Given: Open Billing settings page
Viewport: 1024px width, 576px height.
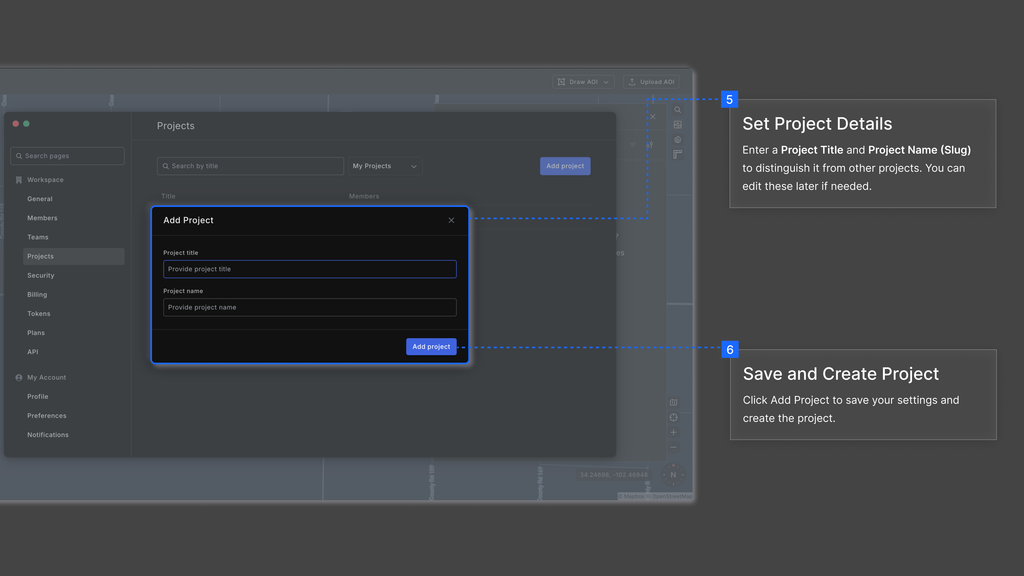Looking at the screenshot, I should pyautogui.click(x=37, y=295).
